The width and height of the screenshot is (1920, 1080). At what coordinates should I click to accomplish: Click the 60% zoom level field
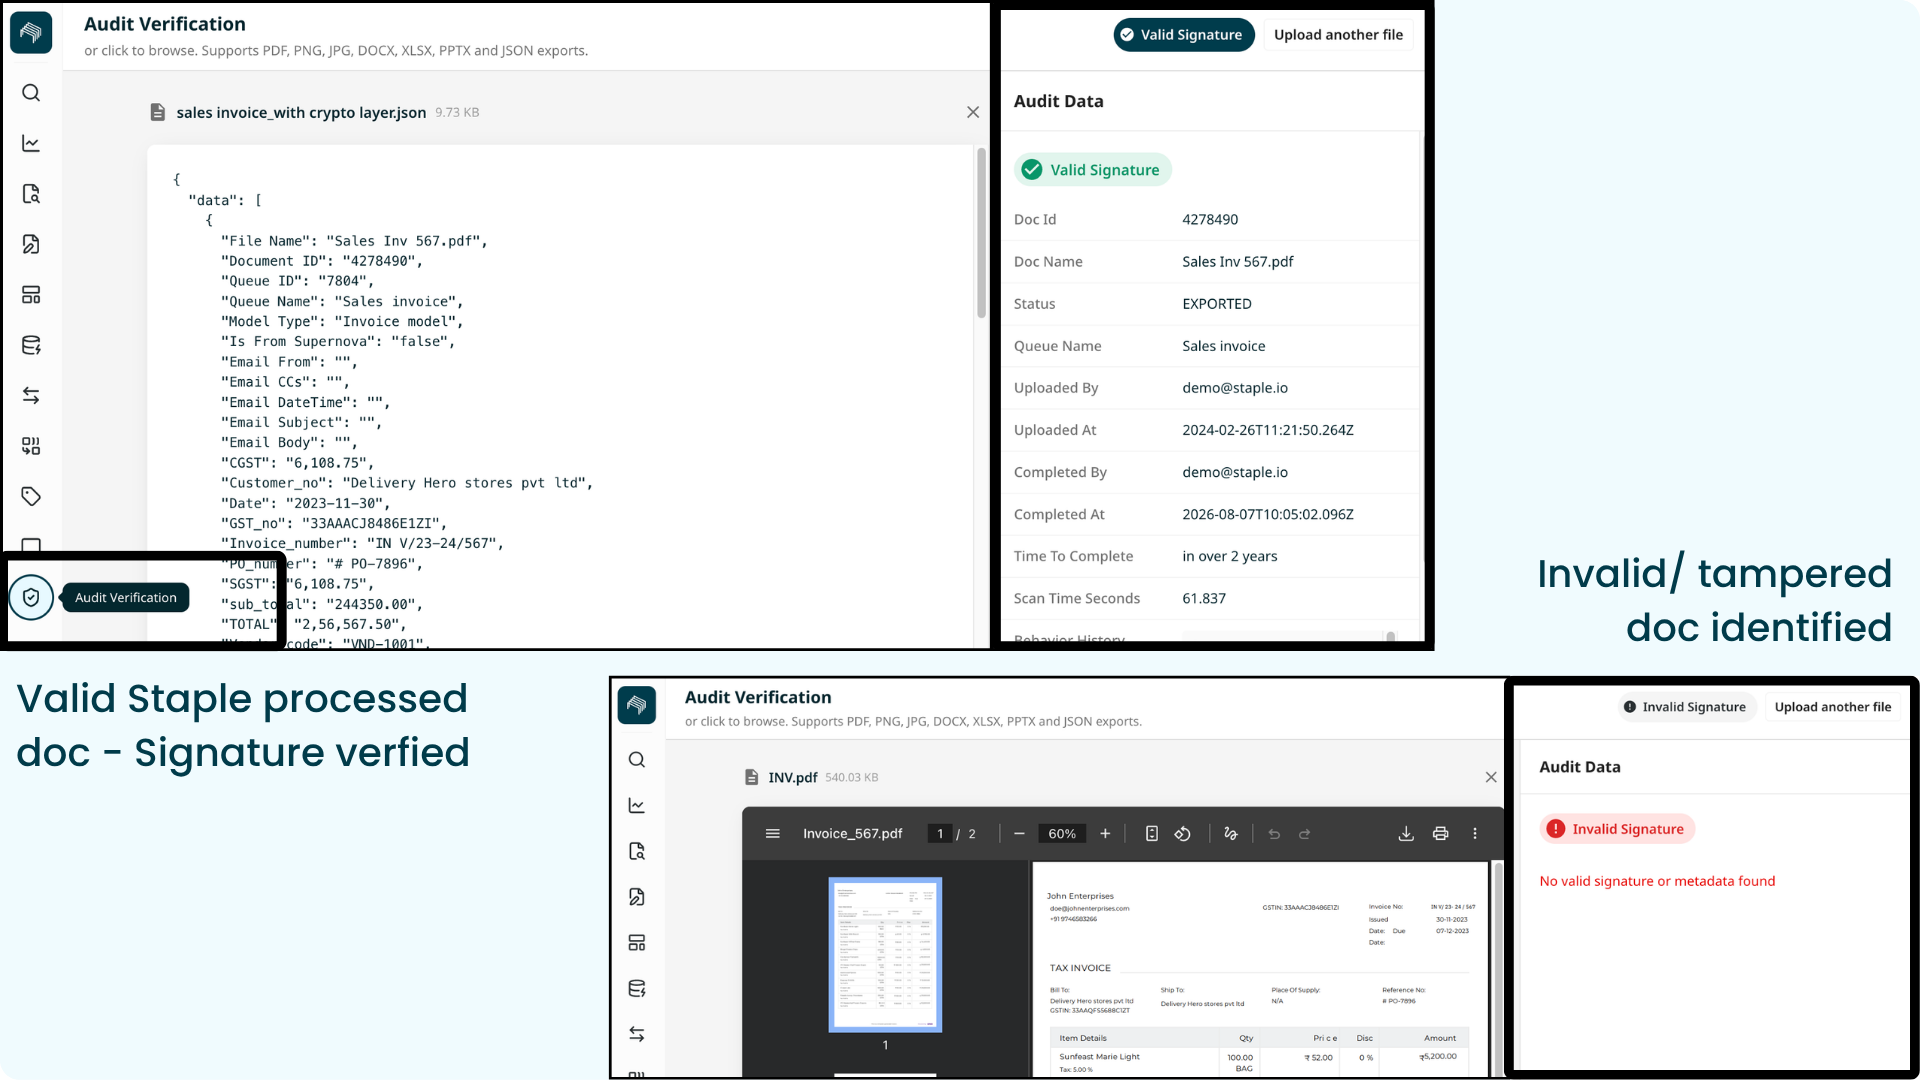[x=1062, y=834]
